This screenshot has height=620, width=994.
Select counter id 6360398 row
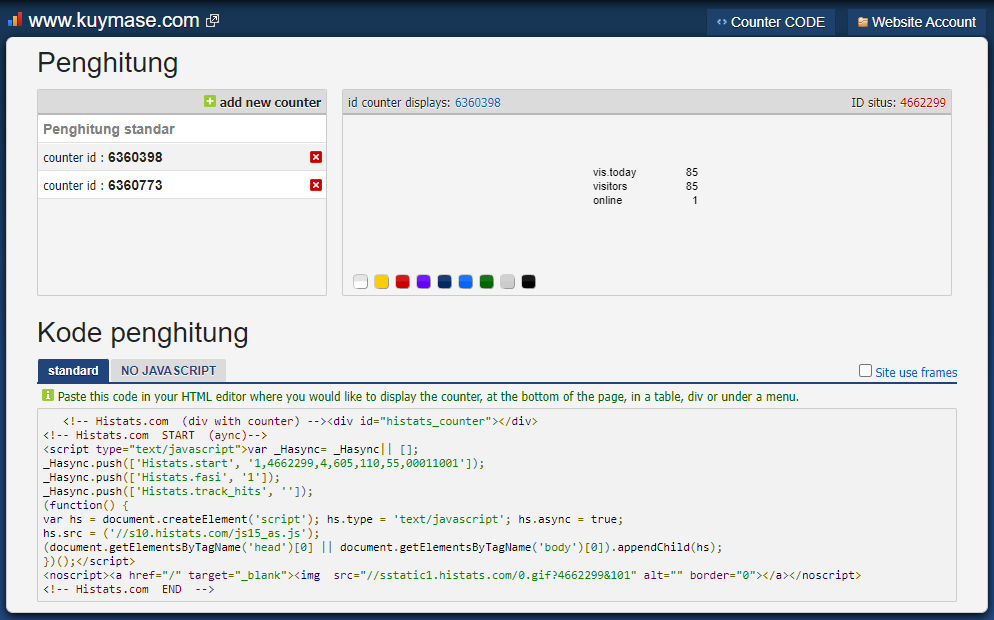pos(182,157)
